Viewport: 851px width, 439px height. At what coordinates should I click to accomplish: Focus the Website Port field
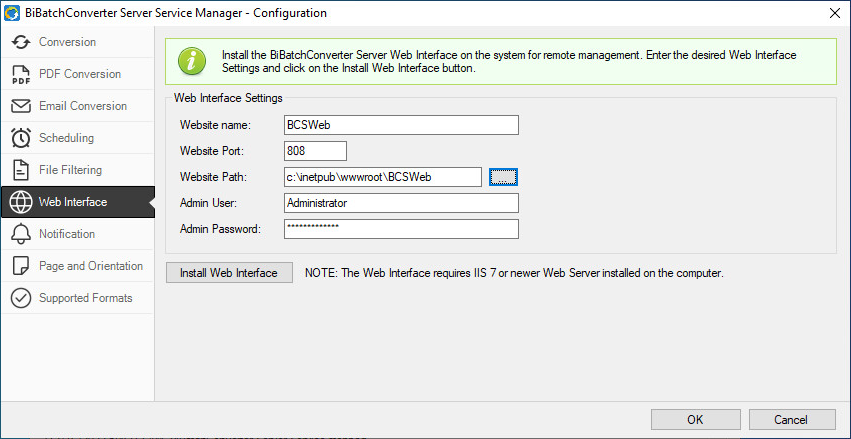pyautogui.click(x=315, y=151)
